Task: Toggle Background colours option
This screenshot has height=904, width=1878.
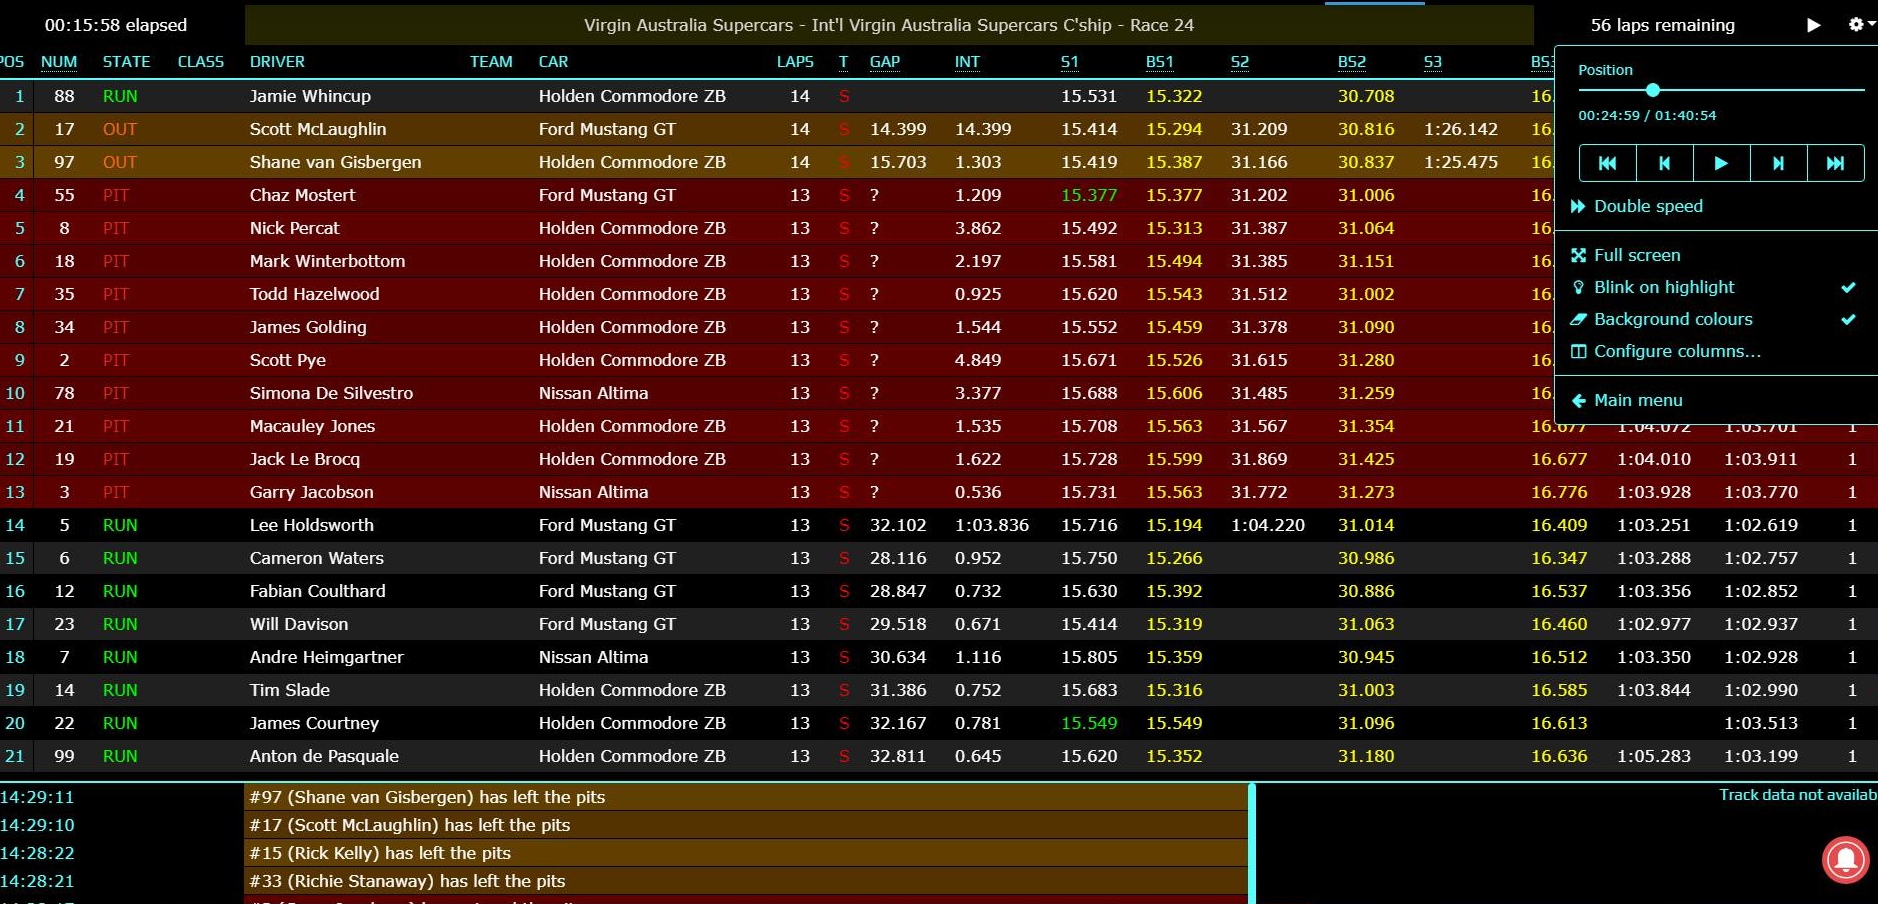Action: tap(1712, 319)
